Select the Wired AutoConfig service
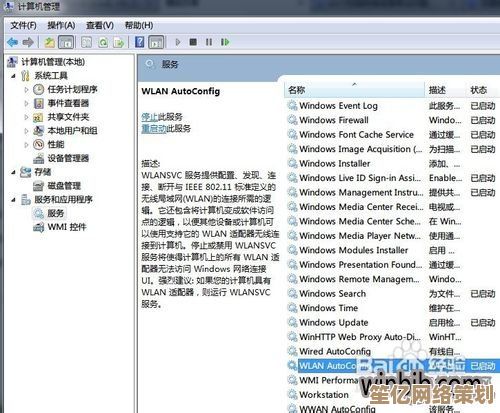Image resolution: width=500 pixels, height=413 pixels. [393, 351]
